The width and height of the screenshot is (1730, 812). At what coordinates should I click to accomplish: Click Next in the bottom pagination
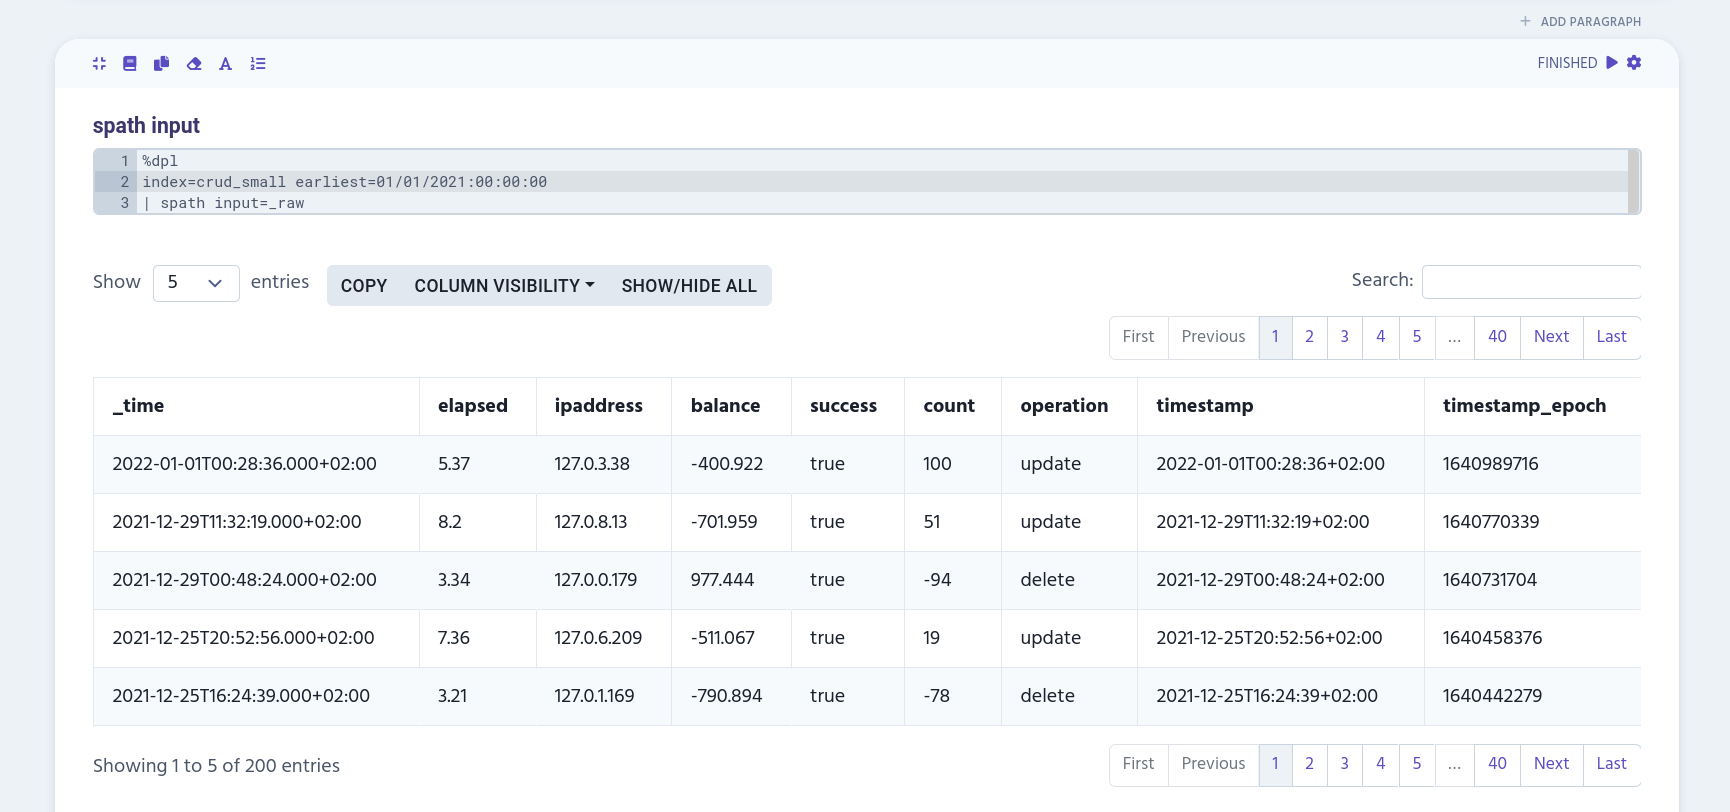coord(1551,764)
